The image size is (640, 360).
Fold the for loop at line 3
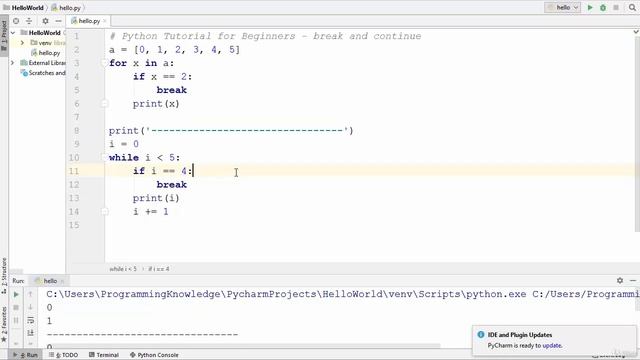(x=104, y=63)
